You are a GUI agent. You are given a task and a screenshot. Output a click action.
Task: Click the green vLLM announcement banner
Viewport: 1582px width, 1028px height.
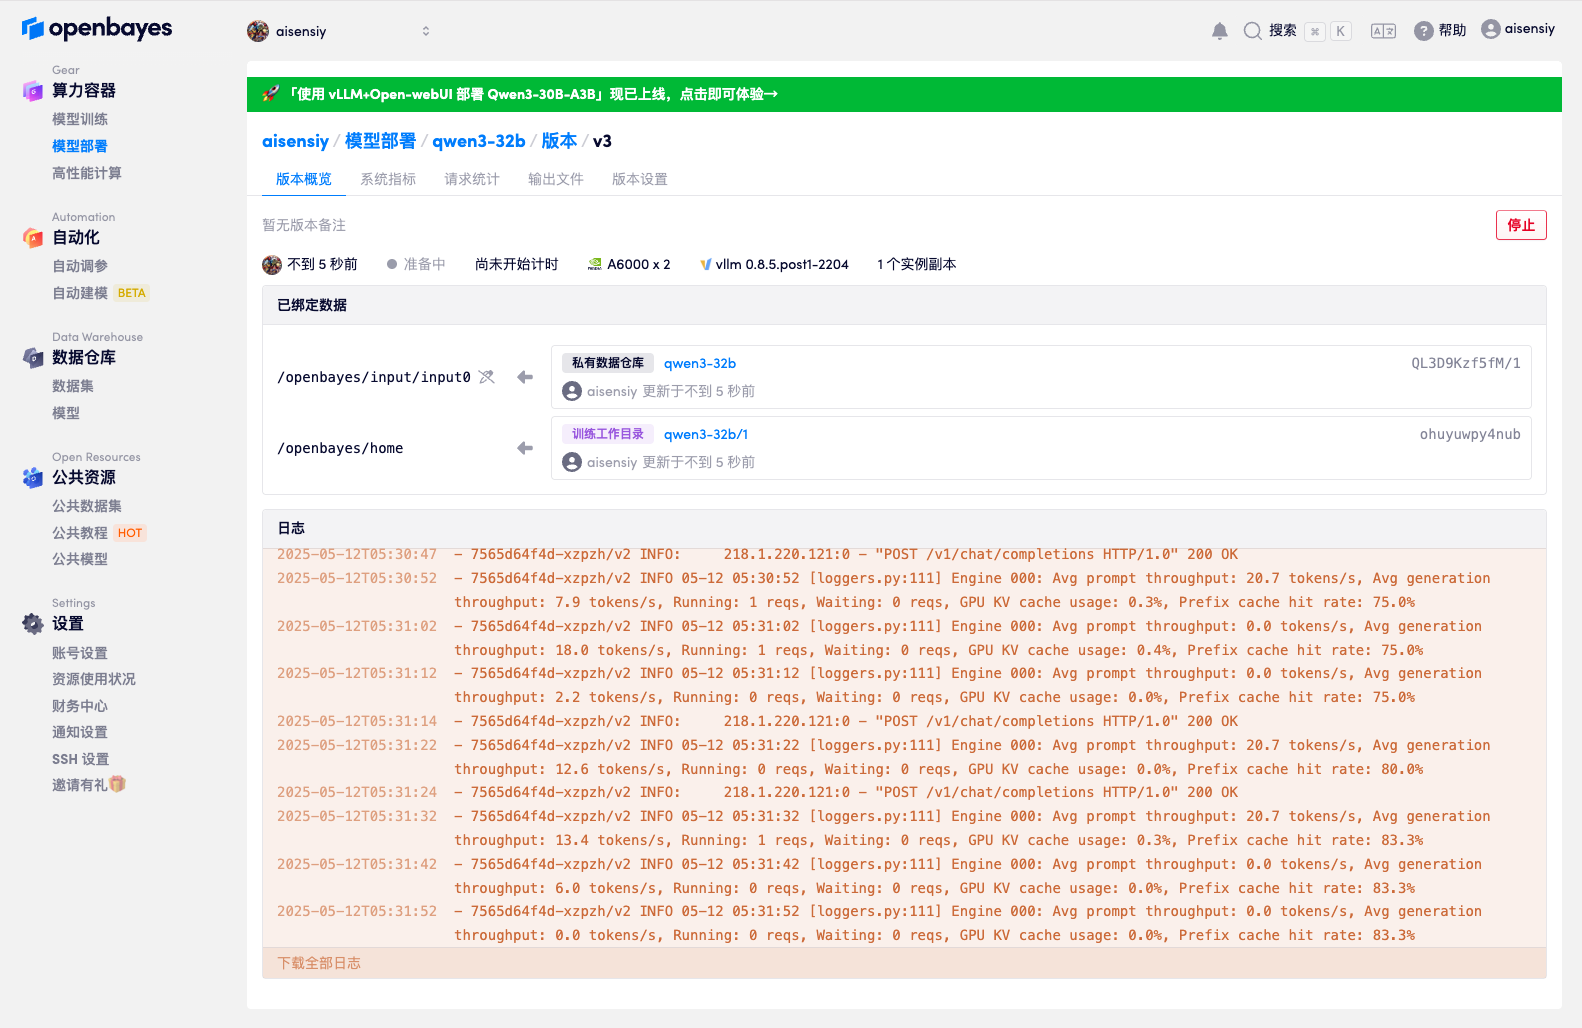(903, 94)
